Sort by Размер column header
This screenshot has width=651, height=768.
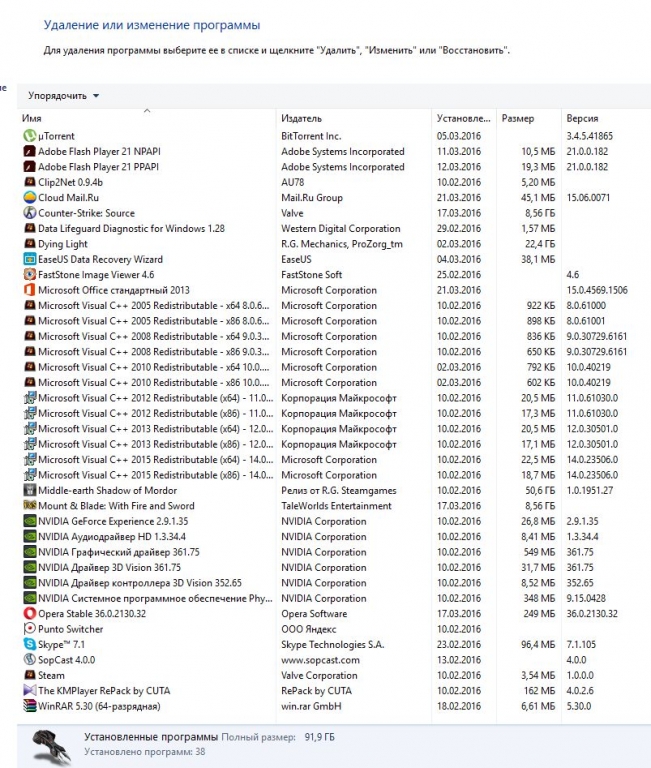pyautogui.click(x=518, y=119)
